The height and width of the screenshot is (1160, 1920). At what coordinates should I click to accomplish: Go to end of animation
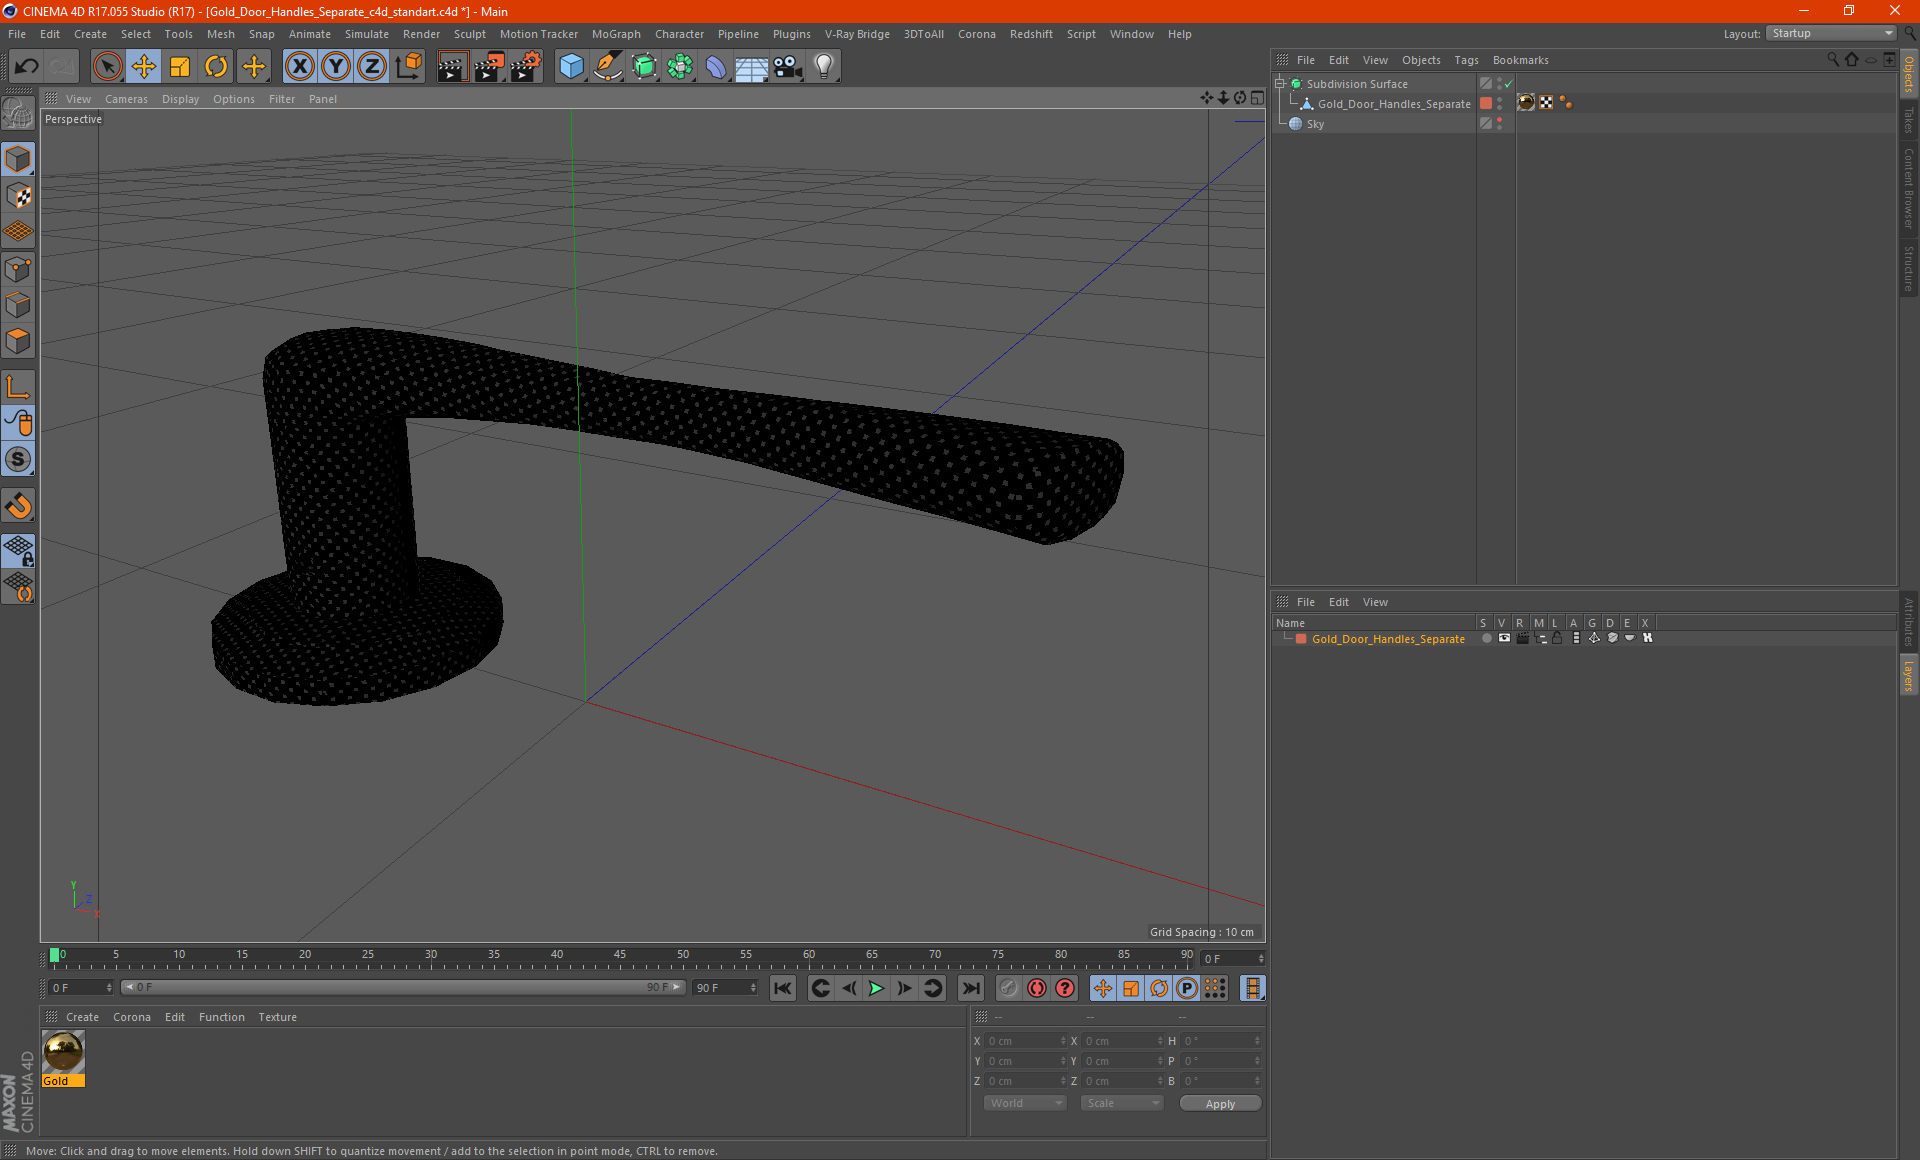click(970, 988)
